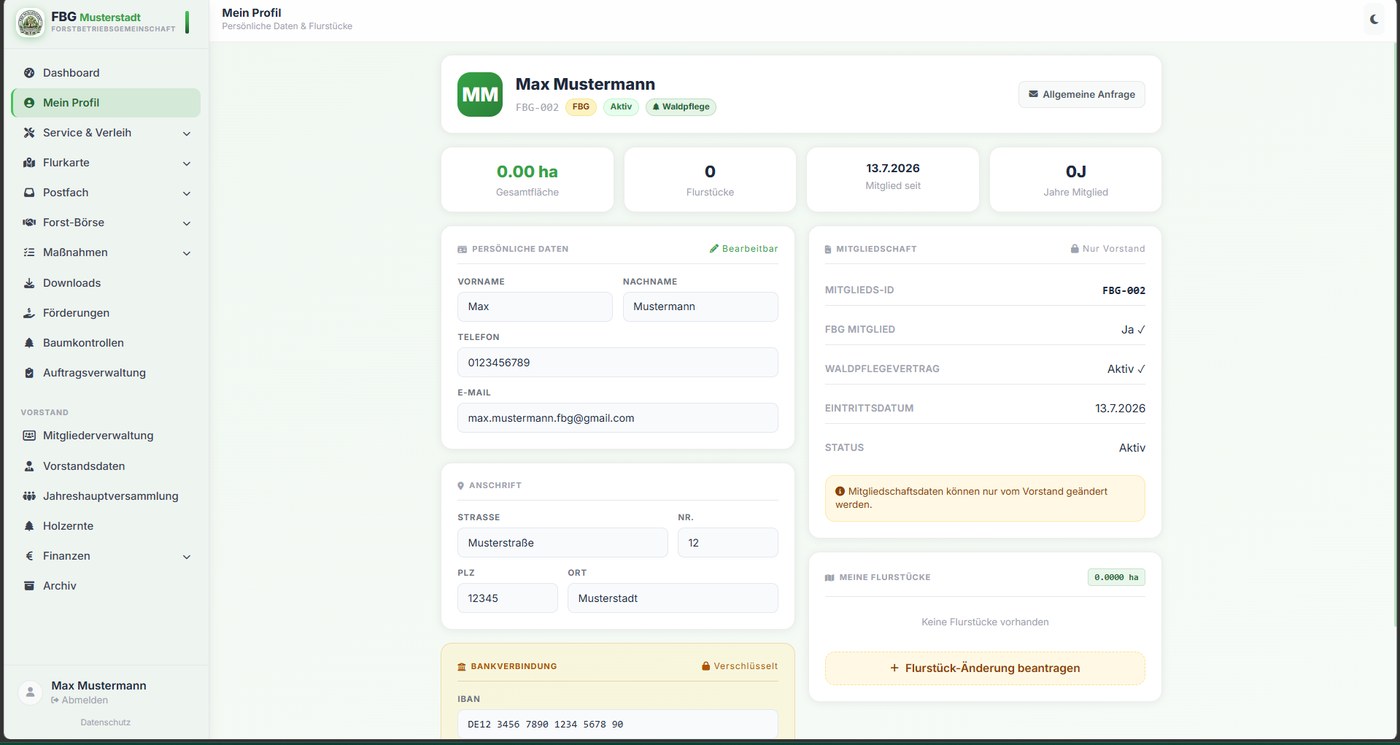Click the green MM avatar
The image size is (1400, 745).
click(480, 94)
